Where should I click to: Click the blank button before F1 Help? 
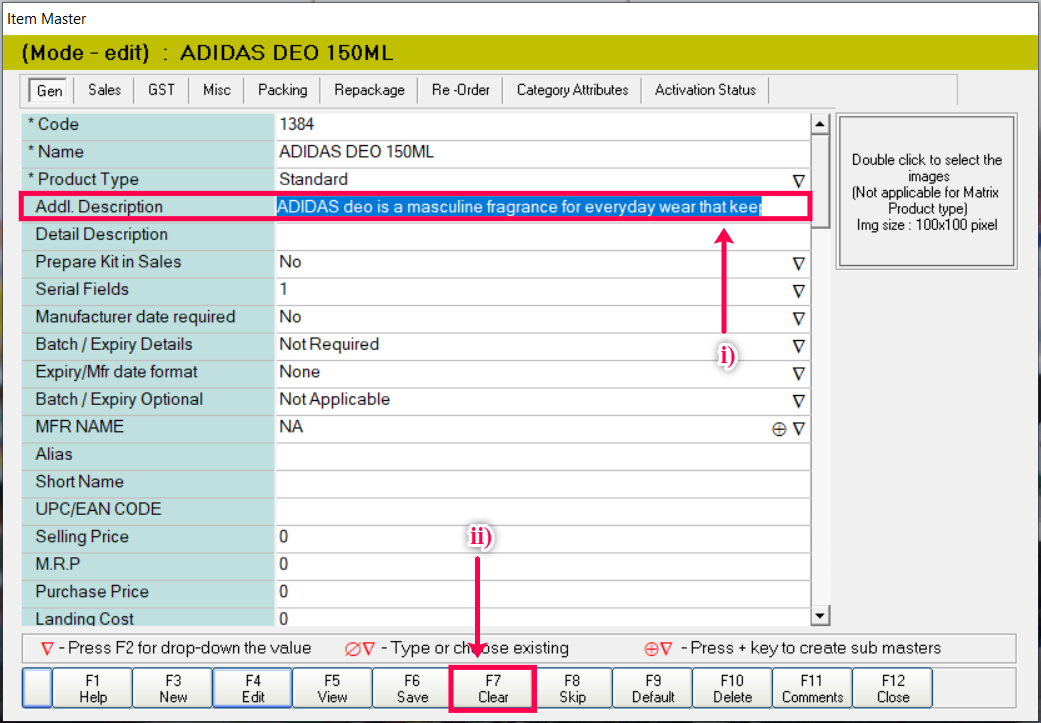point(37,688)
